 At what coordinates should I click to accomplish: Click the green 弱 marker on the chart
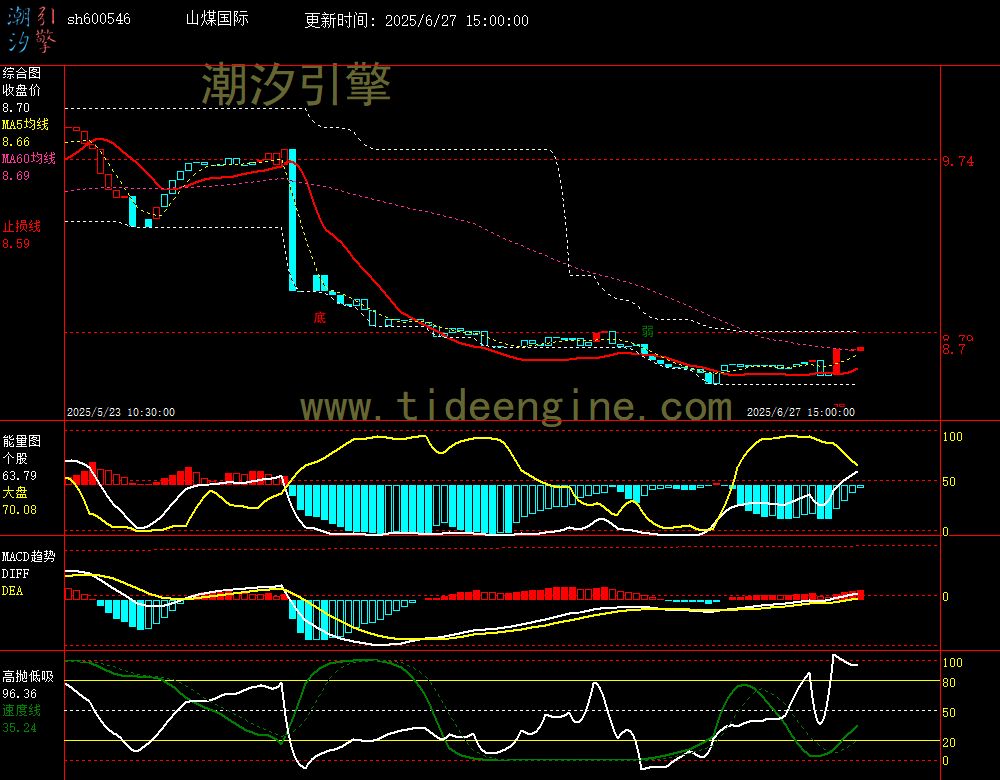tap(647, 331)
